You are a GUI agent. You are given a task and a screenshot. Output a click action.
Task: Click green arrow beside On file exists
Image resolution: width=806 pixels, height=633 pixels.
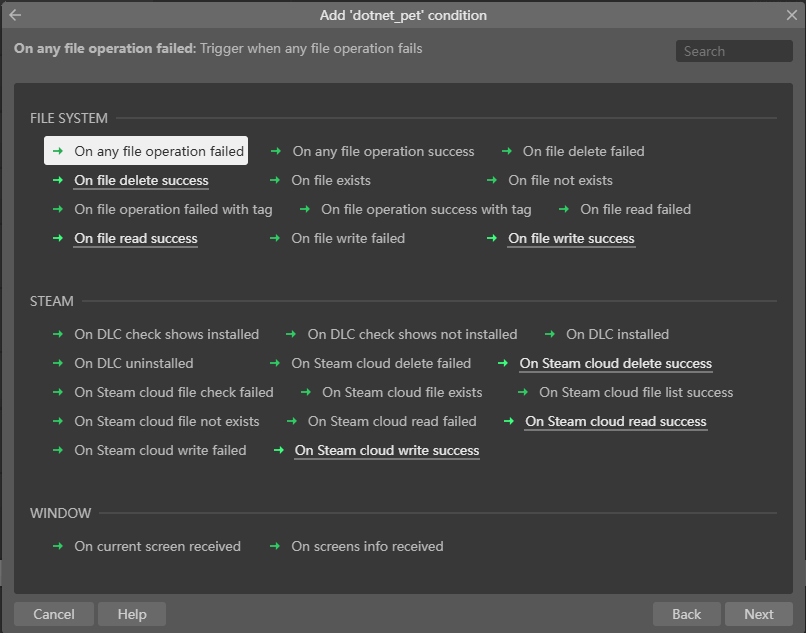click(x=275, y=180)
